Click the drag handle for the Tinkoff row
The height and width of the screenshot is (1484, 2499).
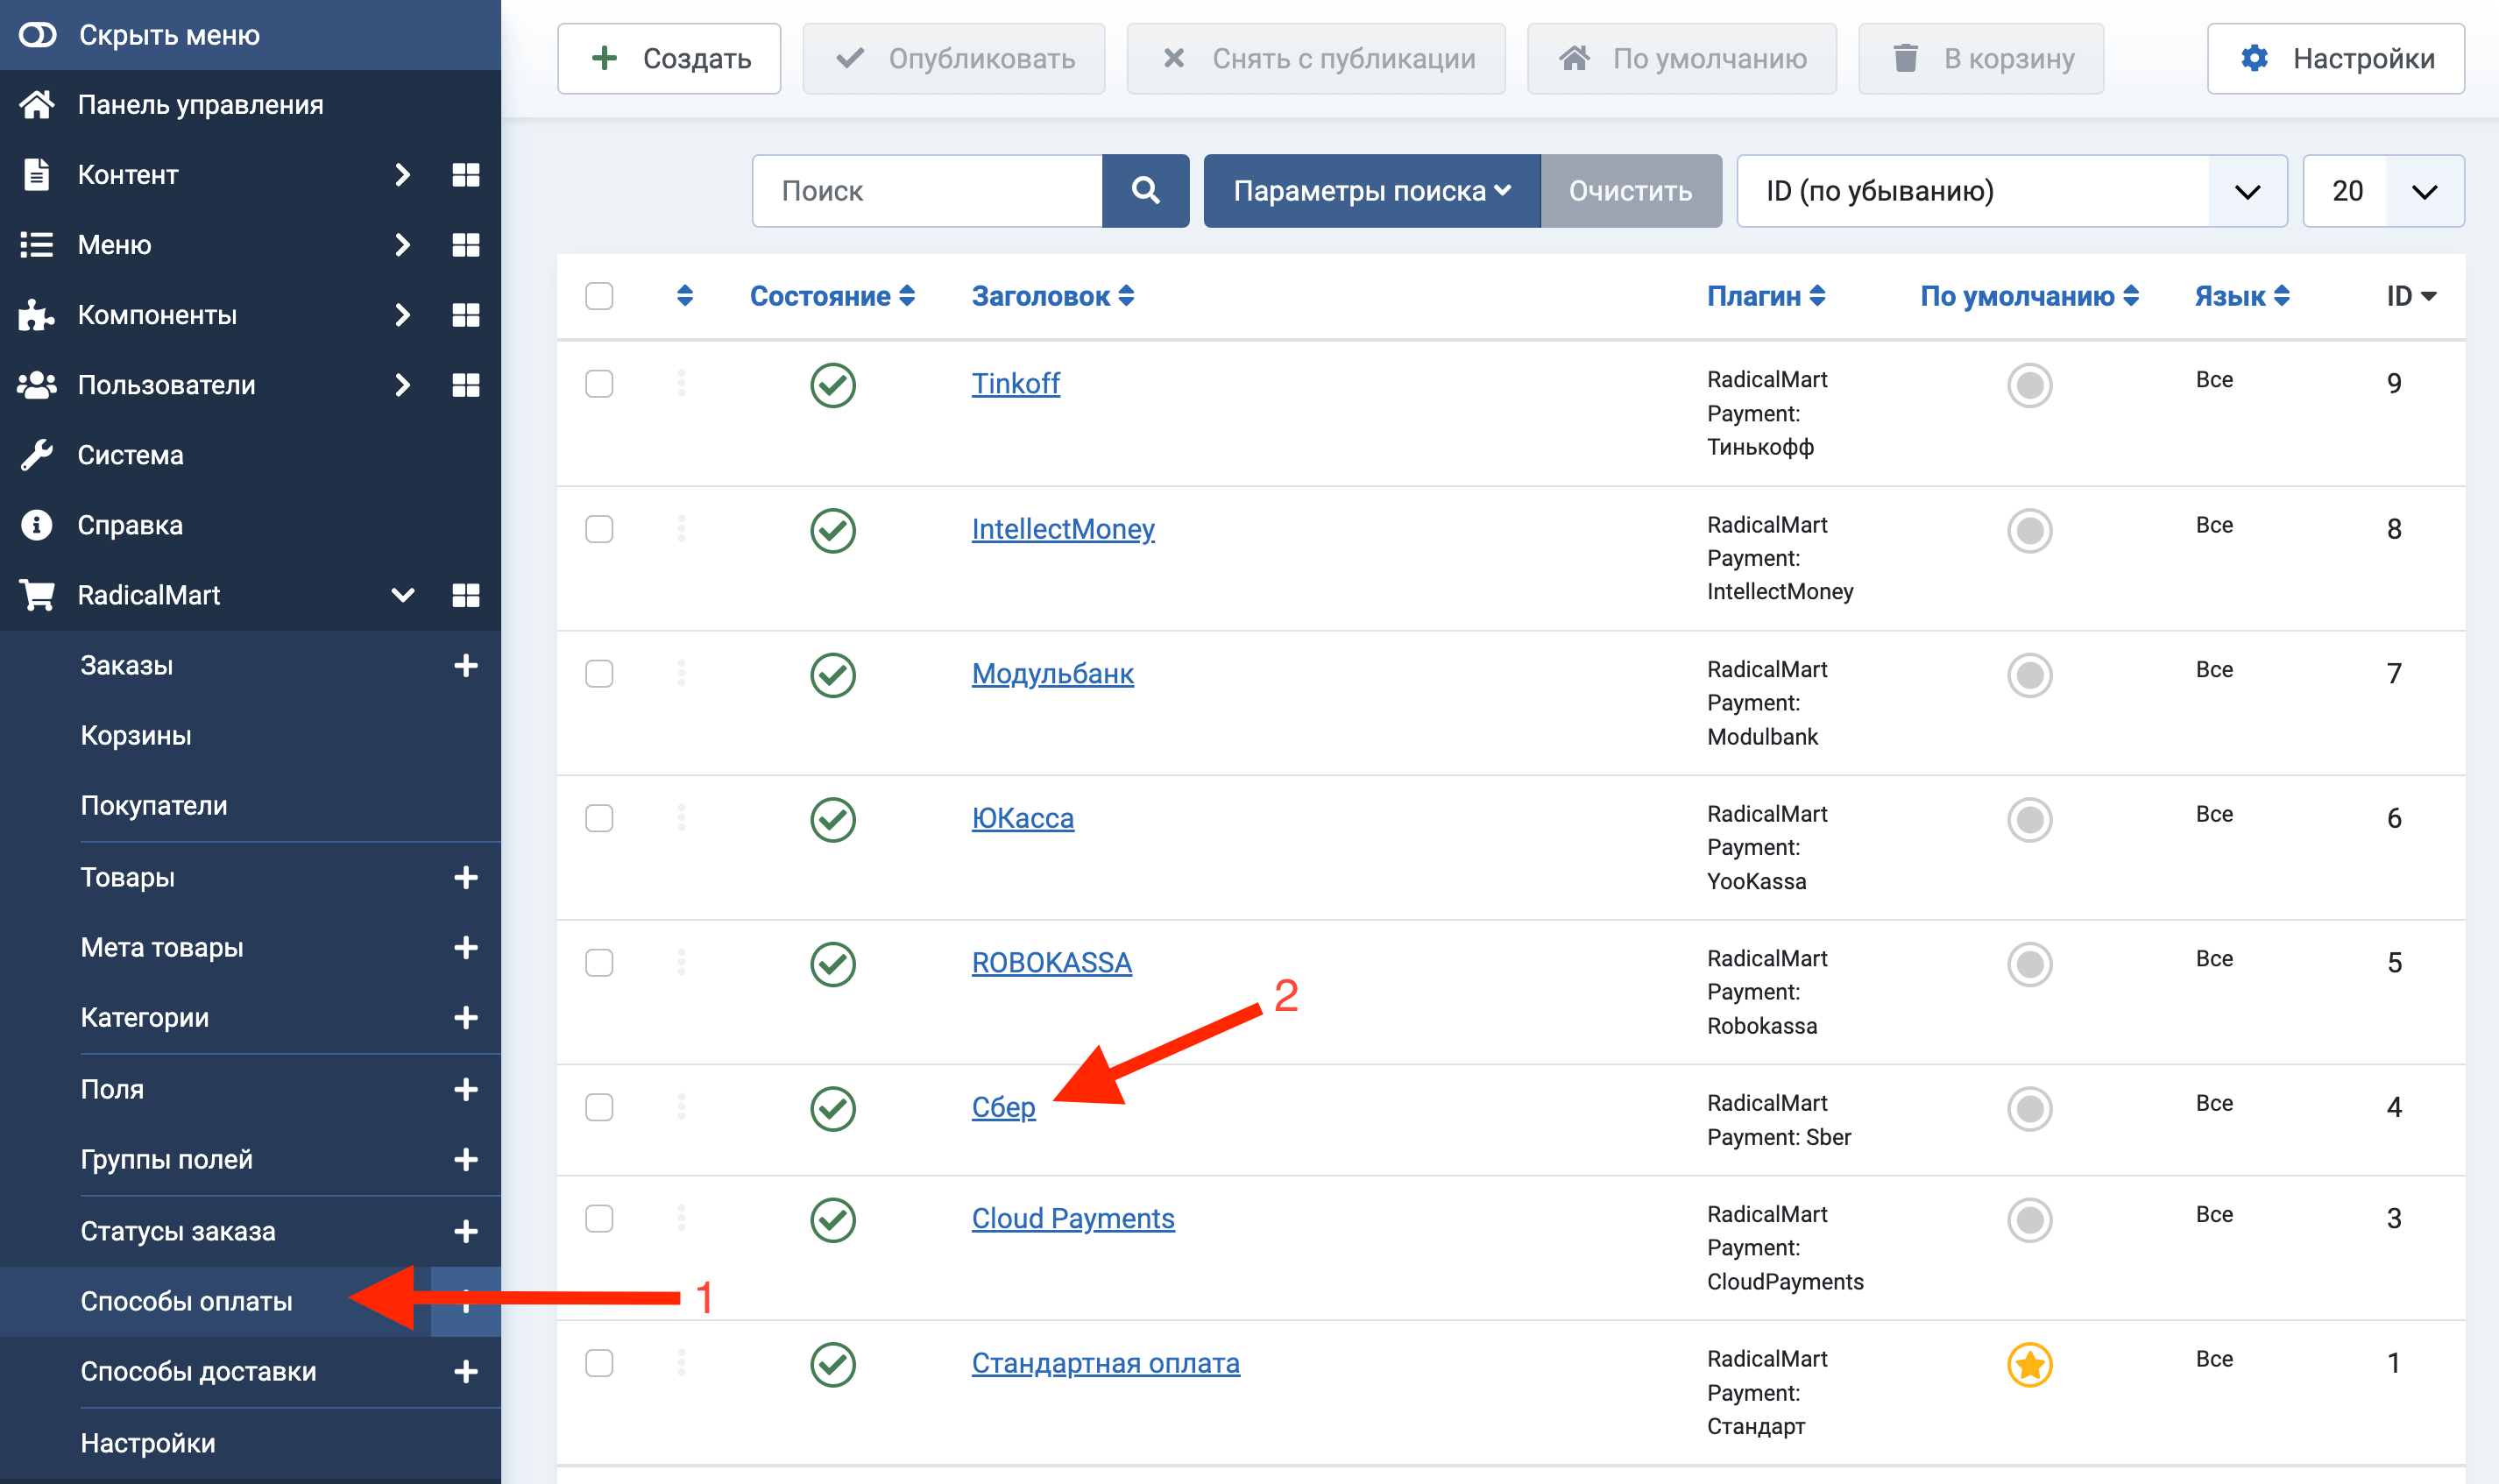click(682, 383)
